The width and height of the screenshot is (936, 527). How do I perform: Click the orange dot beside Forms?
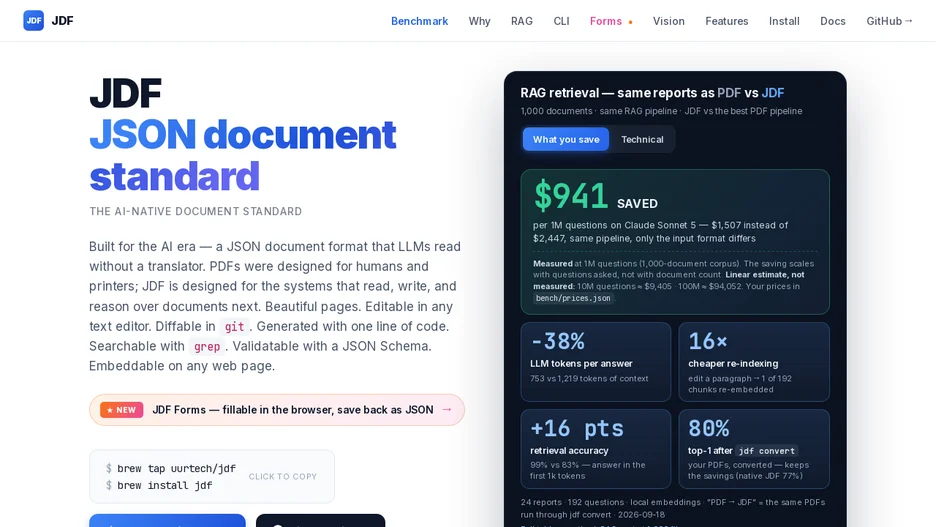tap(630, 22)
